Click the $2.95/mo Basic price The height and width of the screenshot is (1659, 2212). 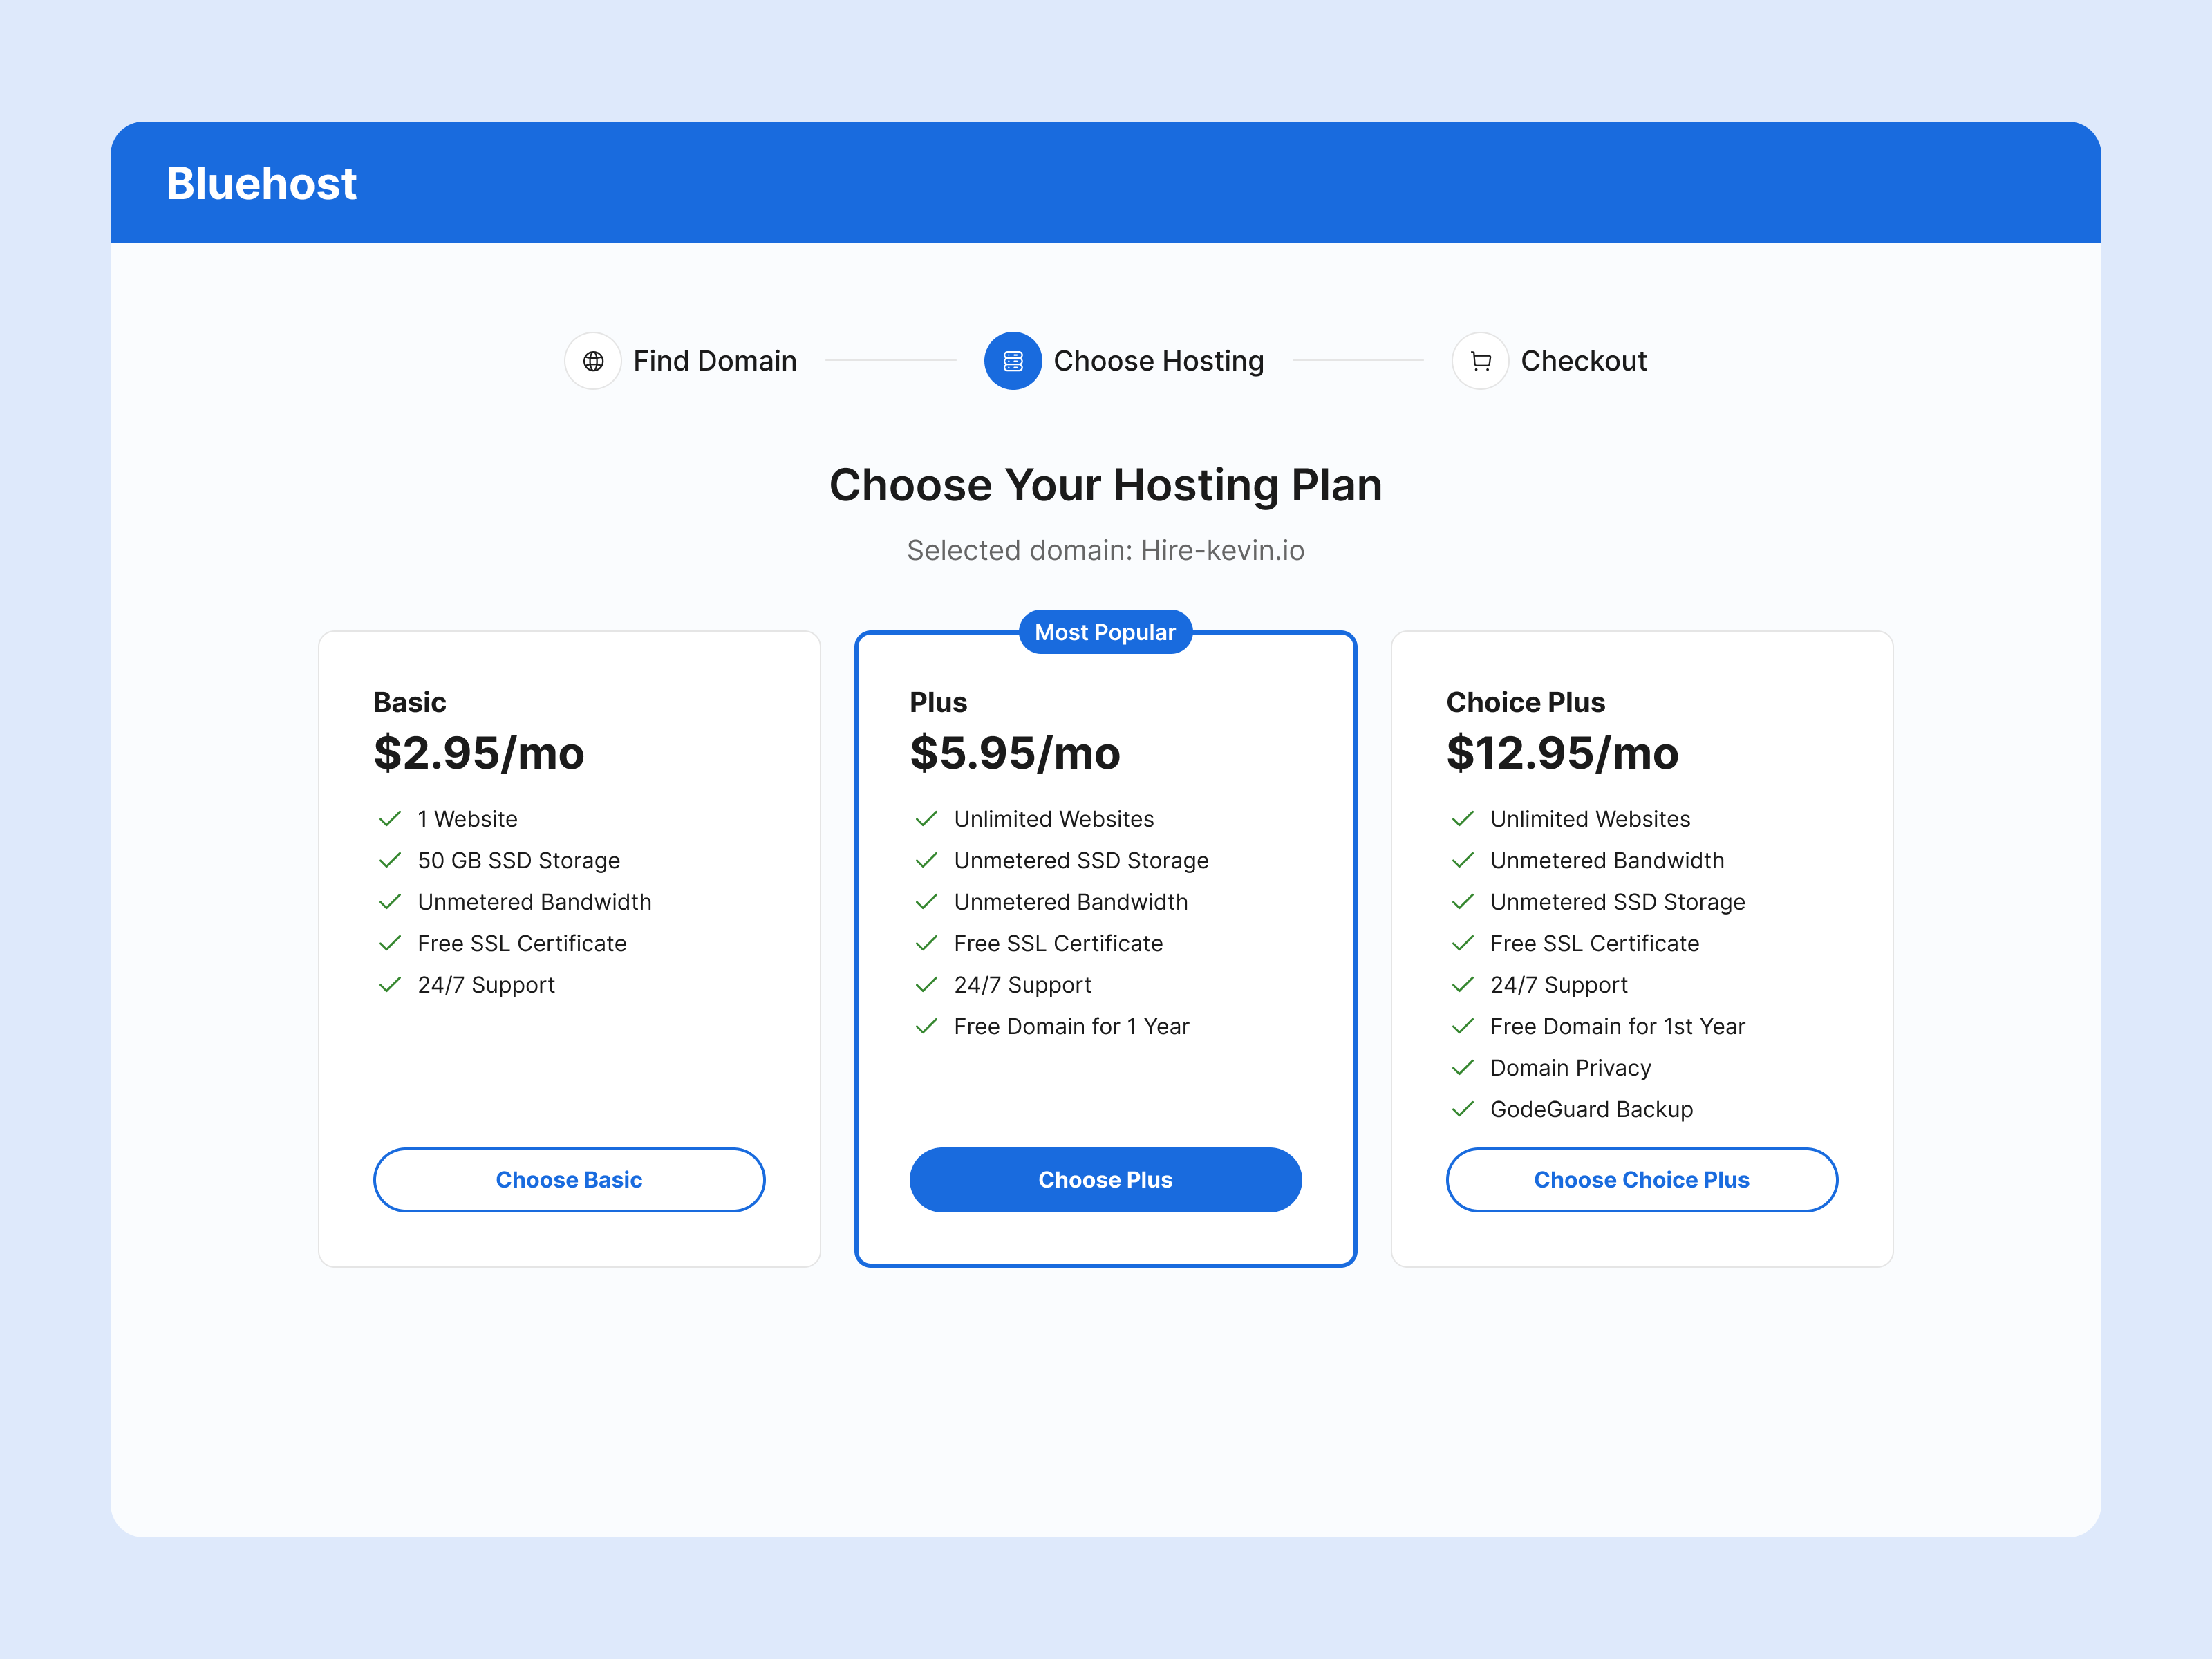click(479, 753)
